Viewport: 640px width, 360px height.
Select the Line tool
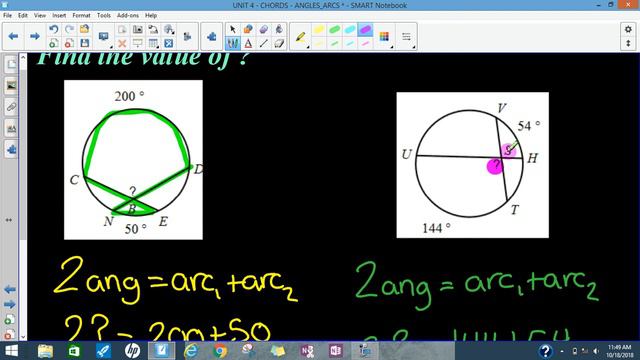(x=263, y=43)
